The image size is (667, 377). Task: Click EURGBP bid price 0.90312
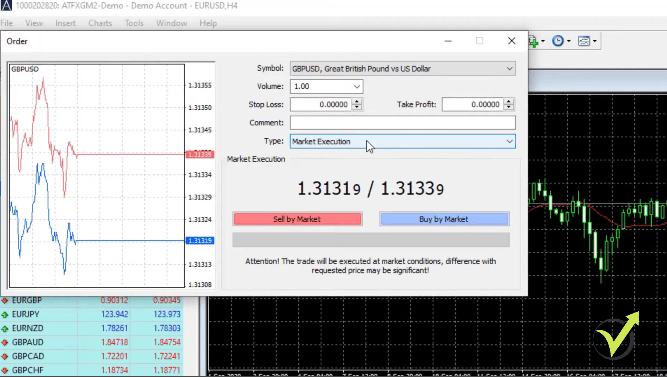[114, 301]
